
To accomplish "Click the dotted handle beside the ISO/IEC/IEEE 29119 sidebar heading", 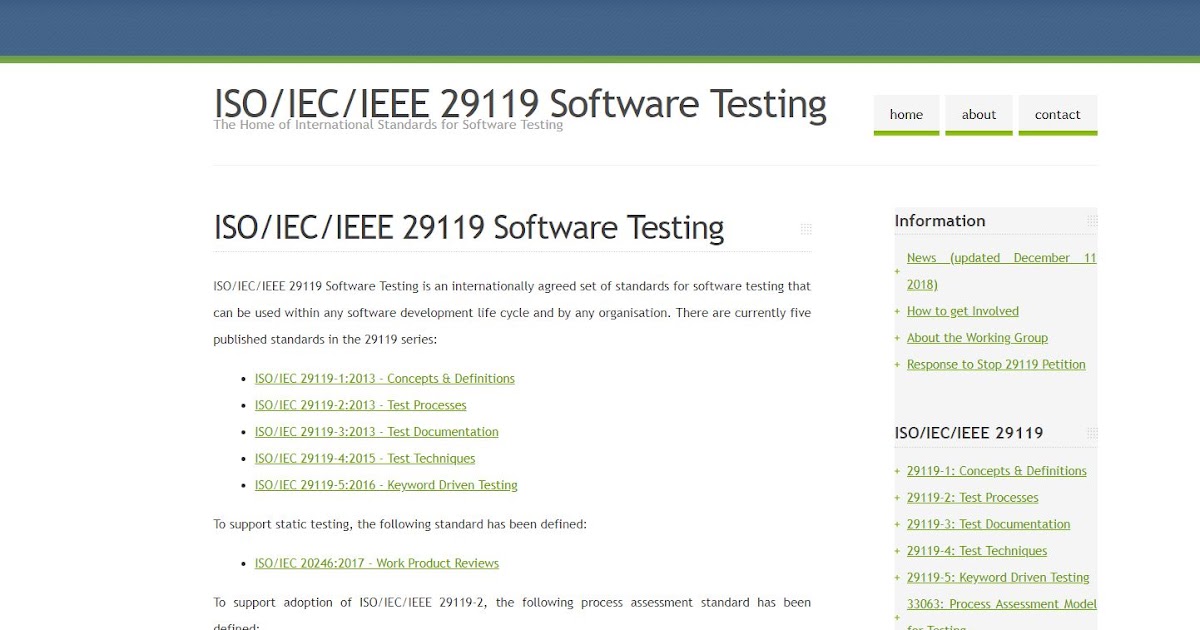I will 1090,432.
